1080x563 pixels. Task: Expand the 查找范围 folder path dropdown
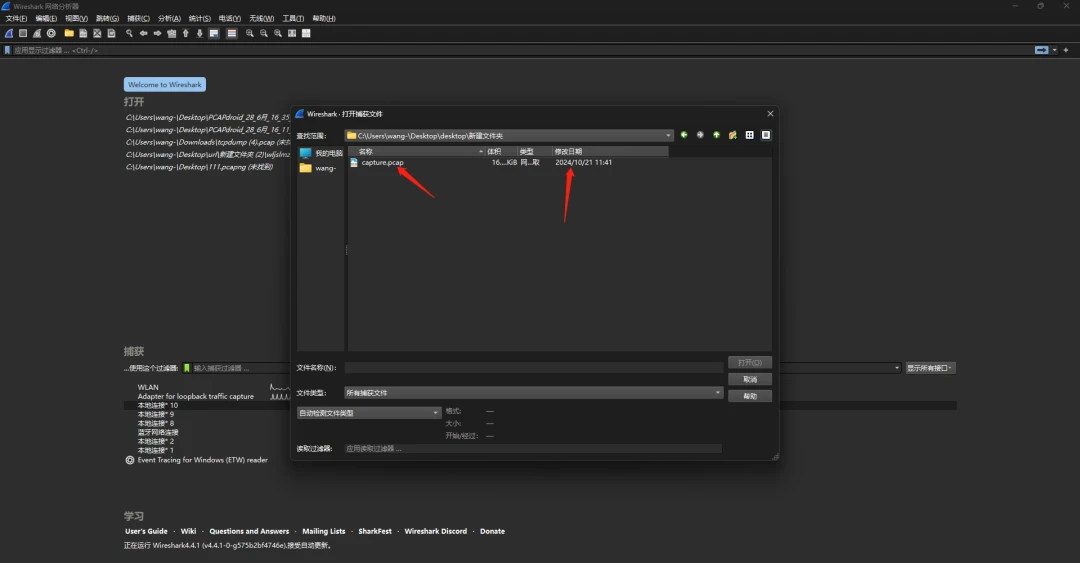point(668,135)
